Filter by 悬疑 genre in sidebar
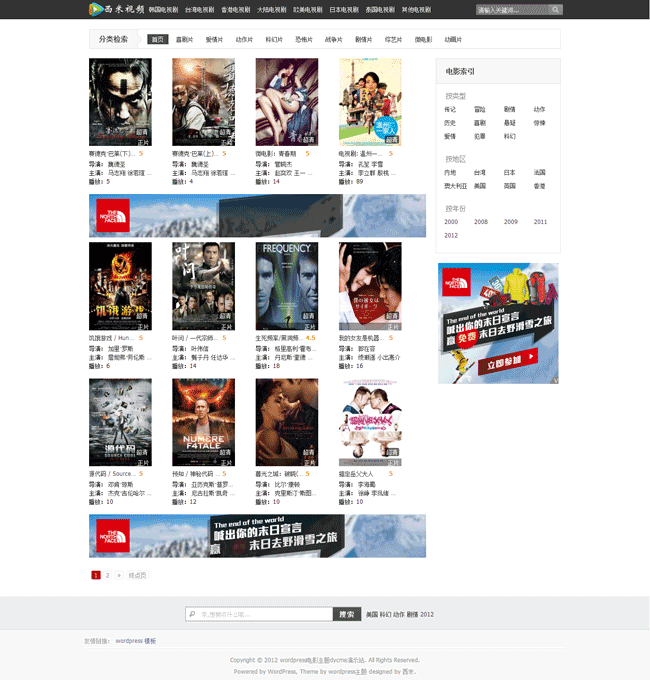This screenshot has width=650, height=680. tap(510, 123)
